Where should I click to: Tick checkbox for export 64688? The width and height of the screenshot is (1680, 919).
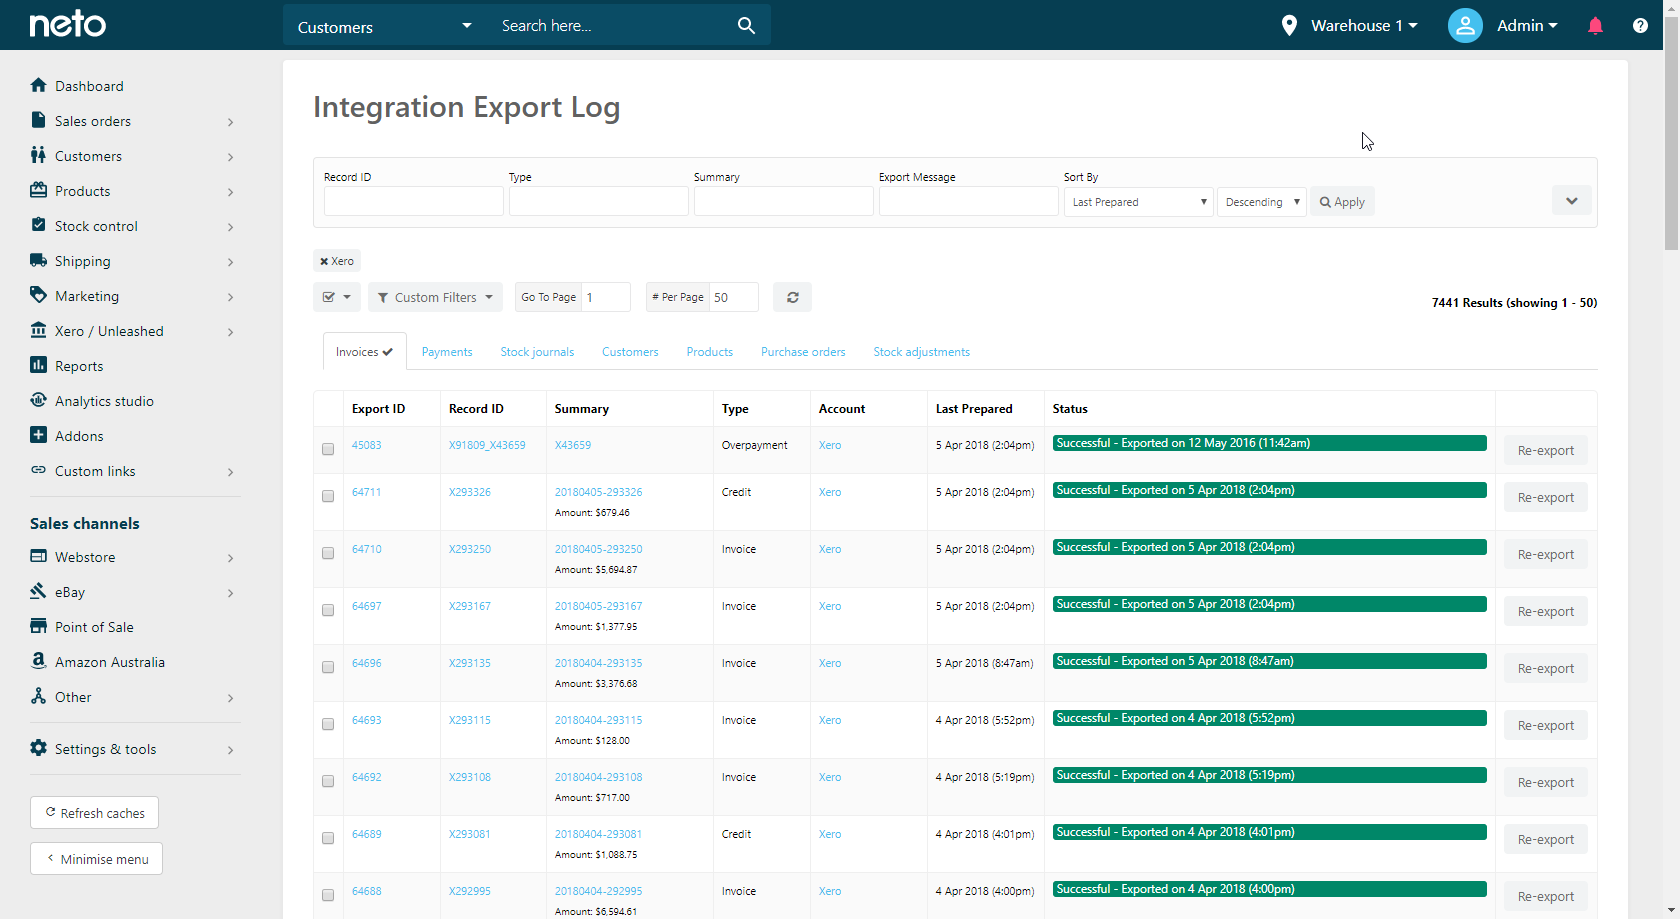tap(328, 896)
